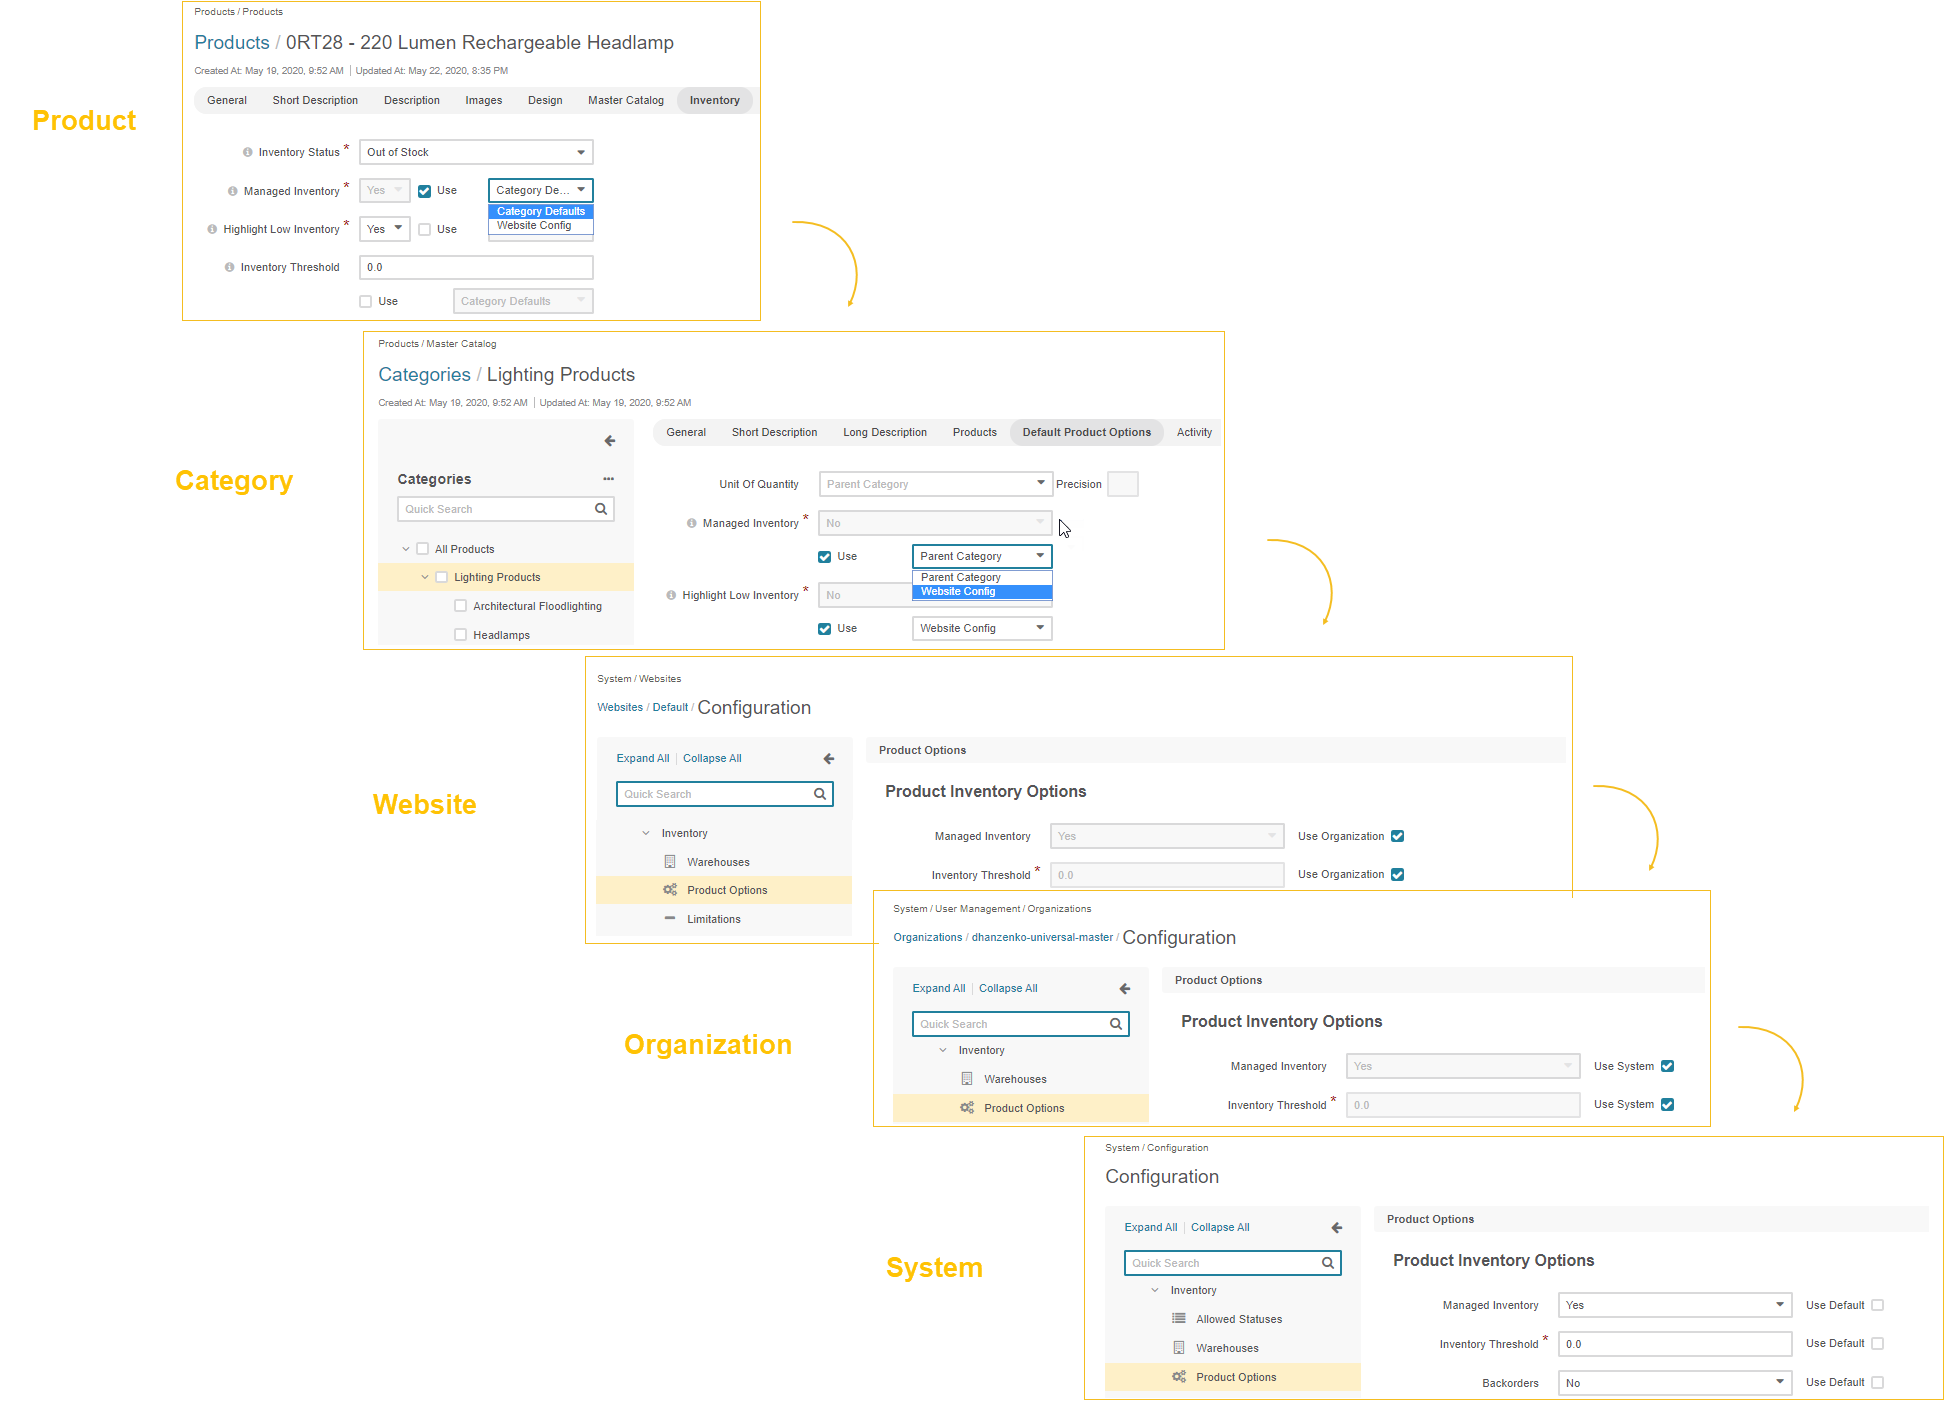
Task: Click search icon in Organization quick search
Action: (1116, 1024)
